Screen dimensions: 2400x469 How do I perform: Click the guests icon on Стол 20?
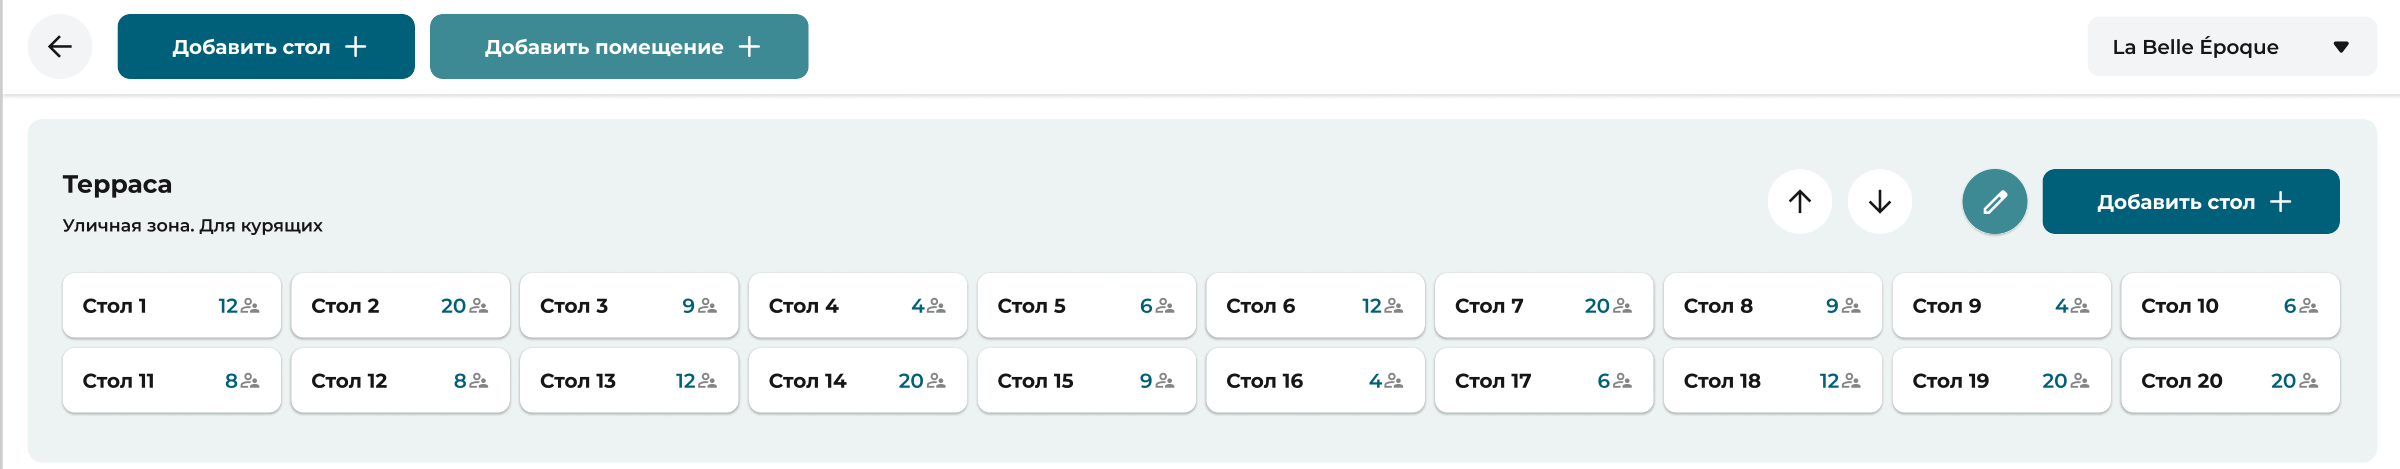[2309, 381]
